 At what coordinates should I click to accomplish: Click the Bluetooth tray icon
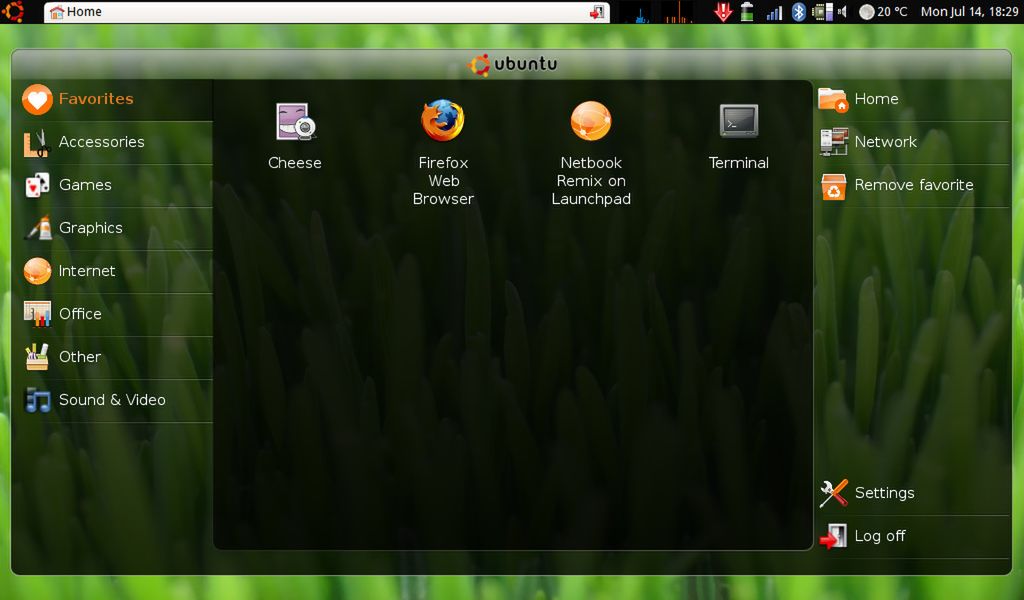[798, 12]
